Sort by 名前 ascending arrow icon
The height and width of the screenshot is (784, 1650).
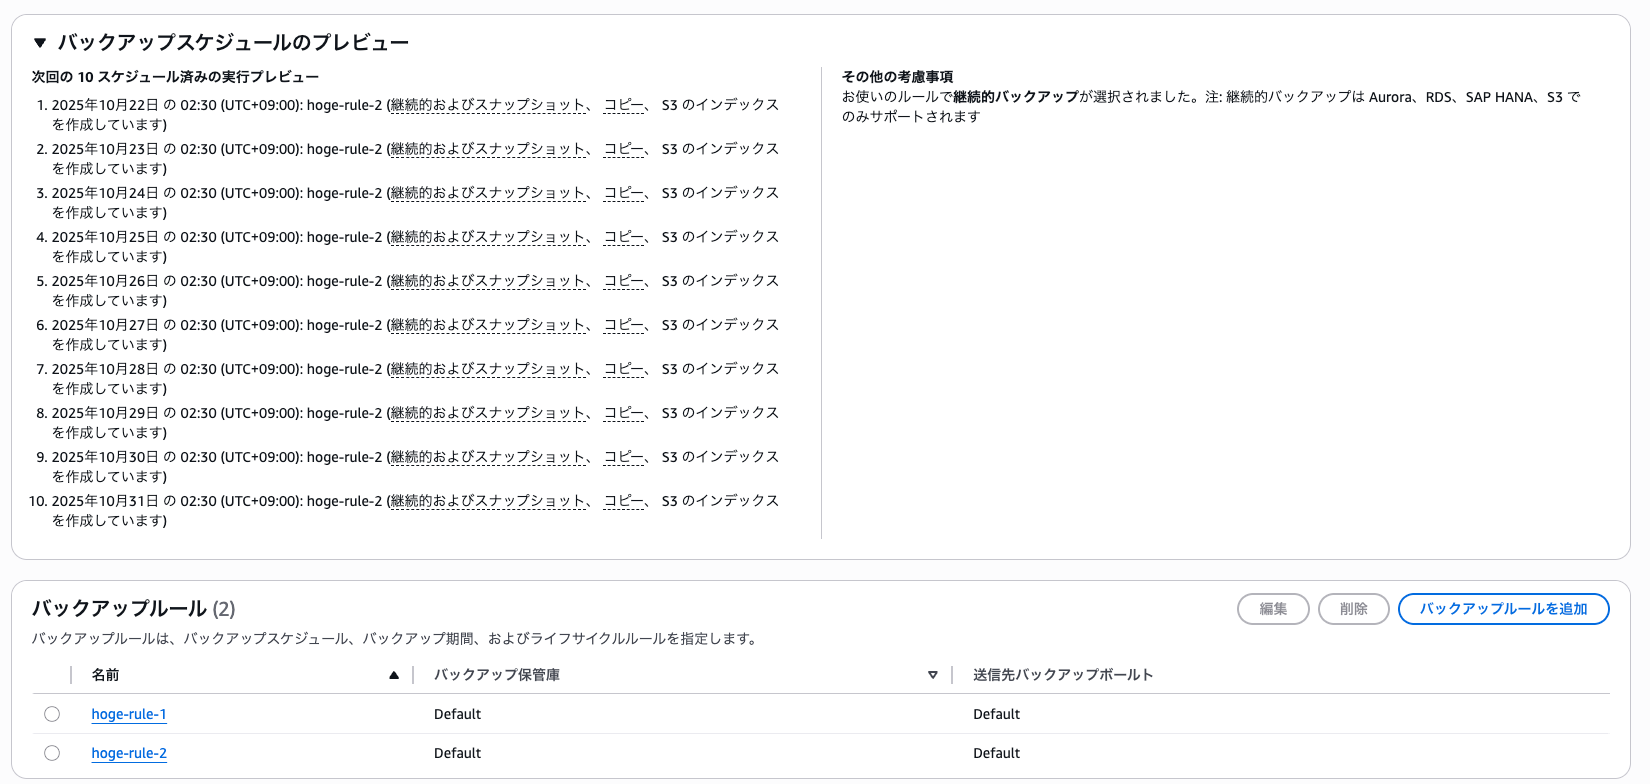point(394,675)
